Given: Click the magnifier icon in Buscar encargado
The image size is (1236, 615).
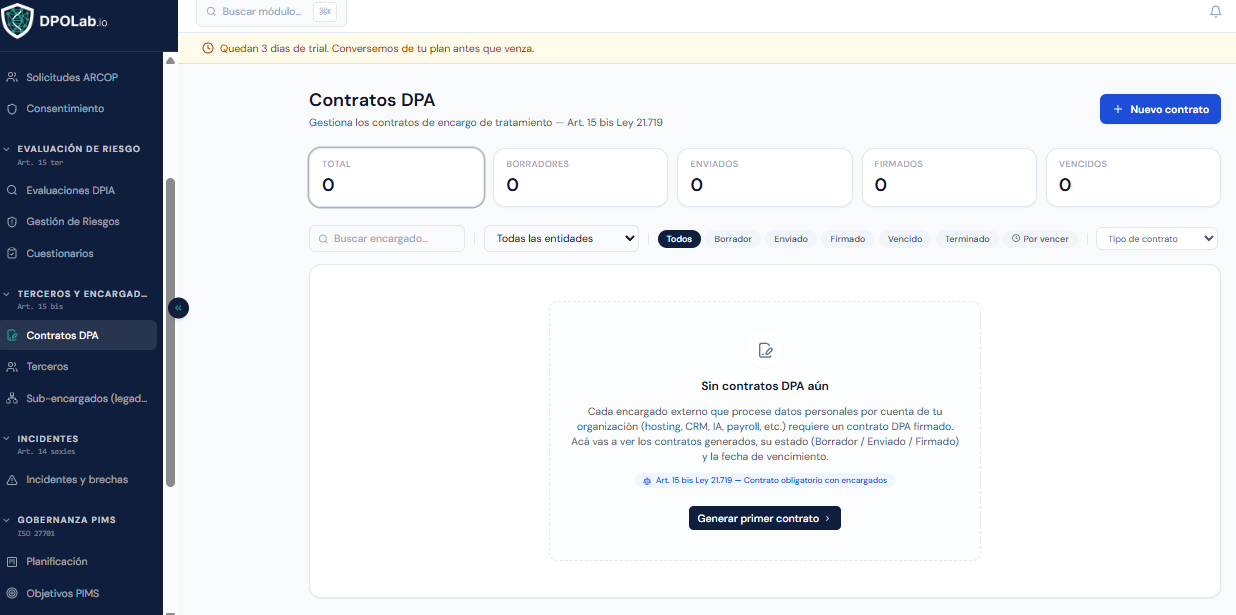Looking at the screenshot, I should pyautogui.click(x=323, y=239).
